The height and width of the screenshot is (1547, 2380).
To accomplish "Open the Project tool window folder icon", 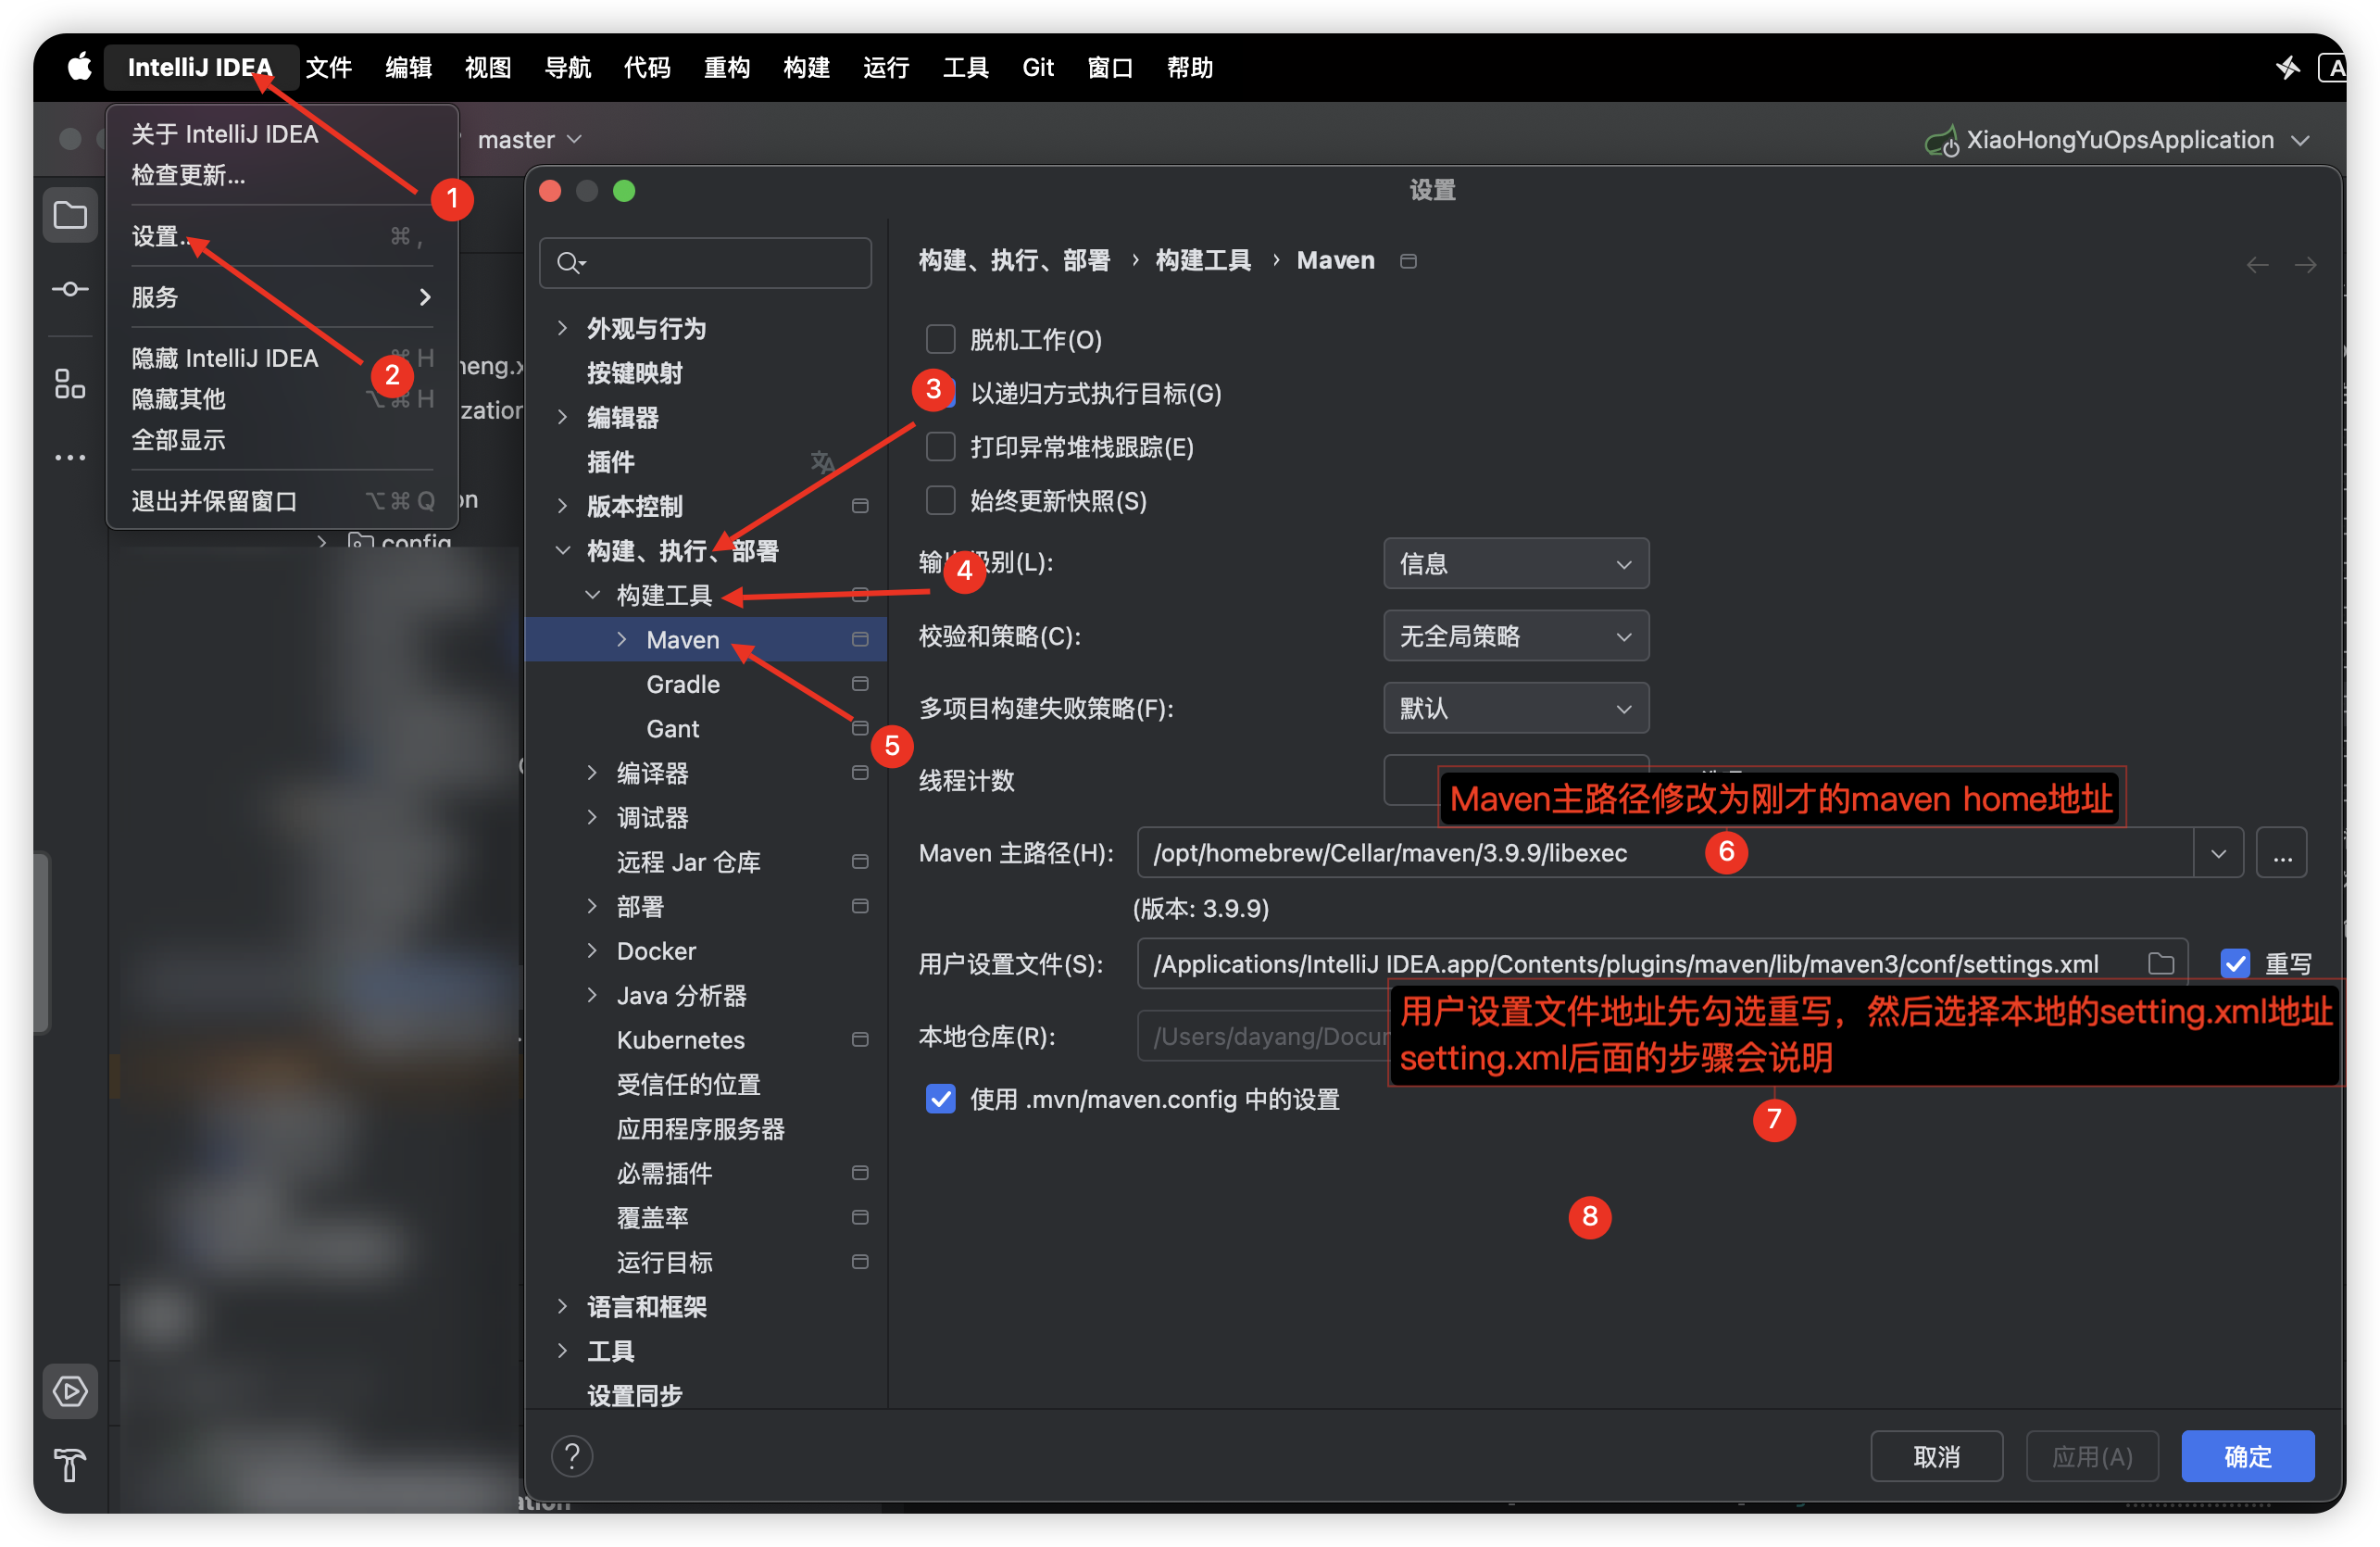I will [x=70, y=215].
